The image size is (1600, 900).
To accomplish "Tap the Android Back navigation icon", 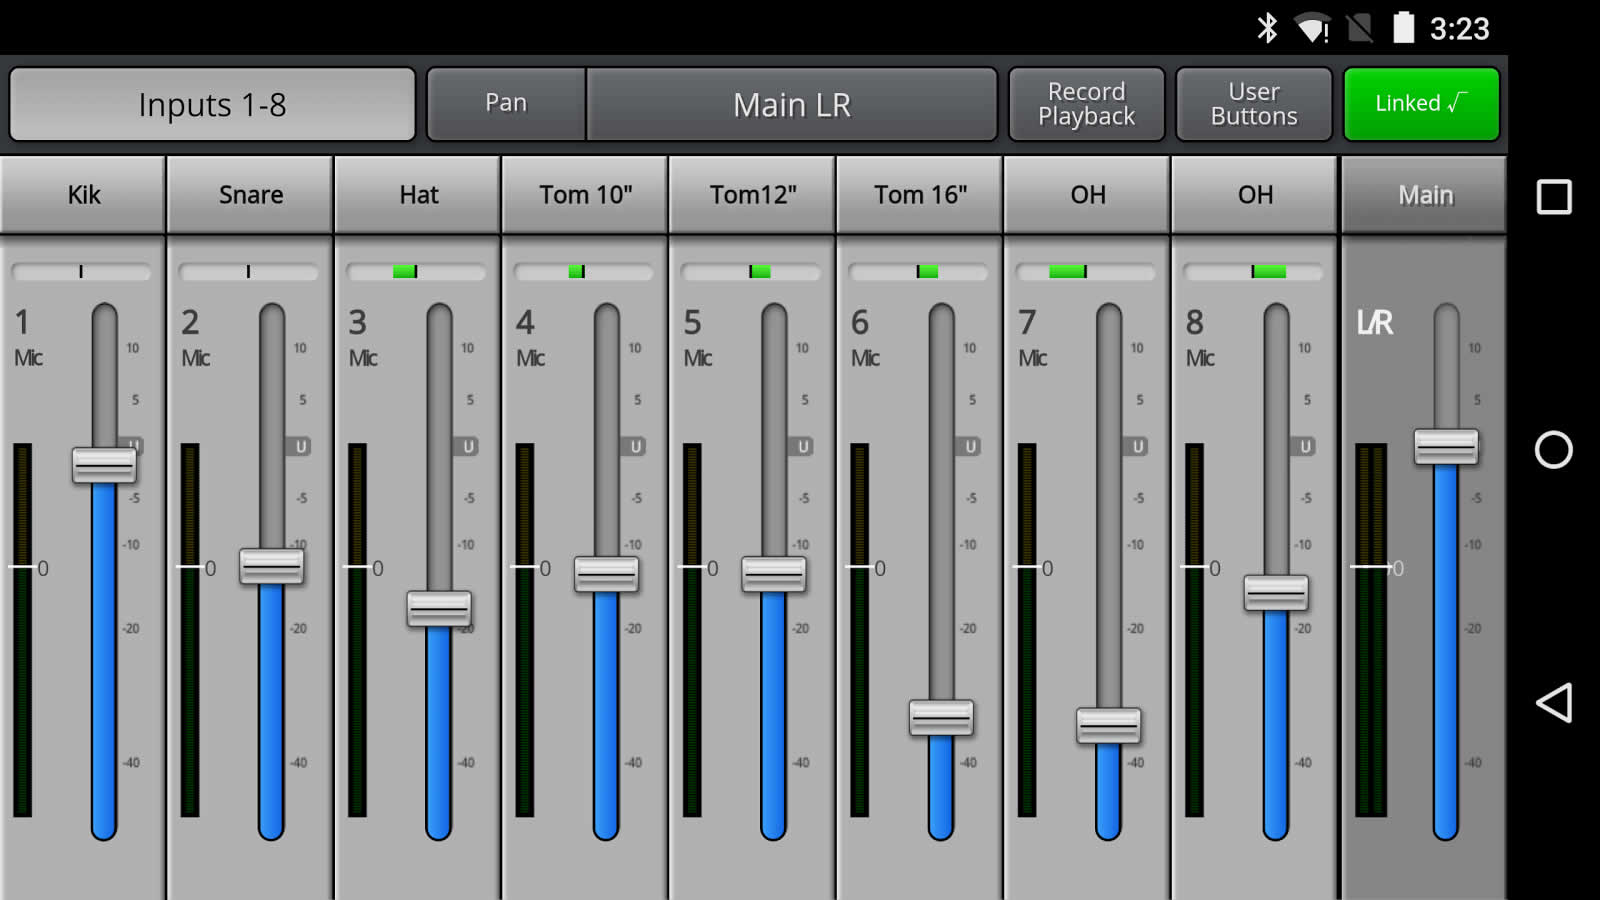I will pyautogui.click(x=1554, y=703).
